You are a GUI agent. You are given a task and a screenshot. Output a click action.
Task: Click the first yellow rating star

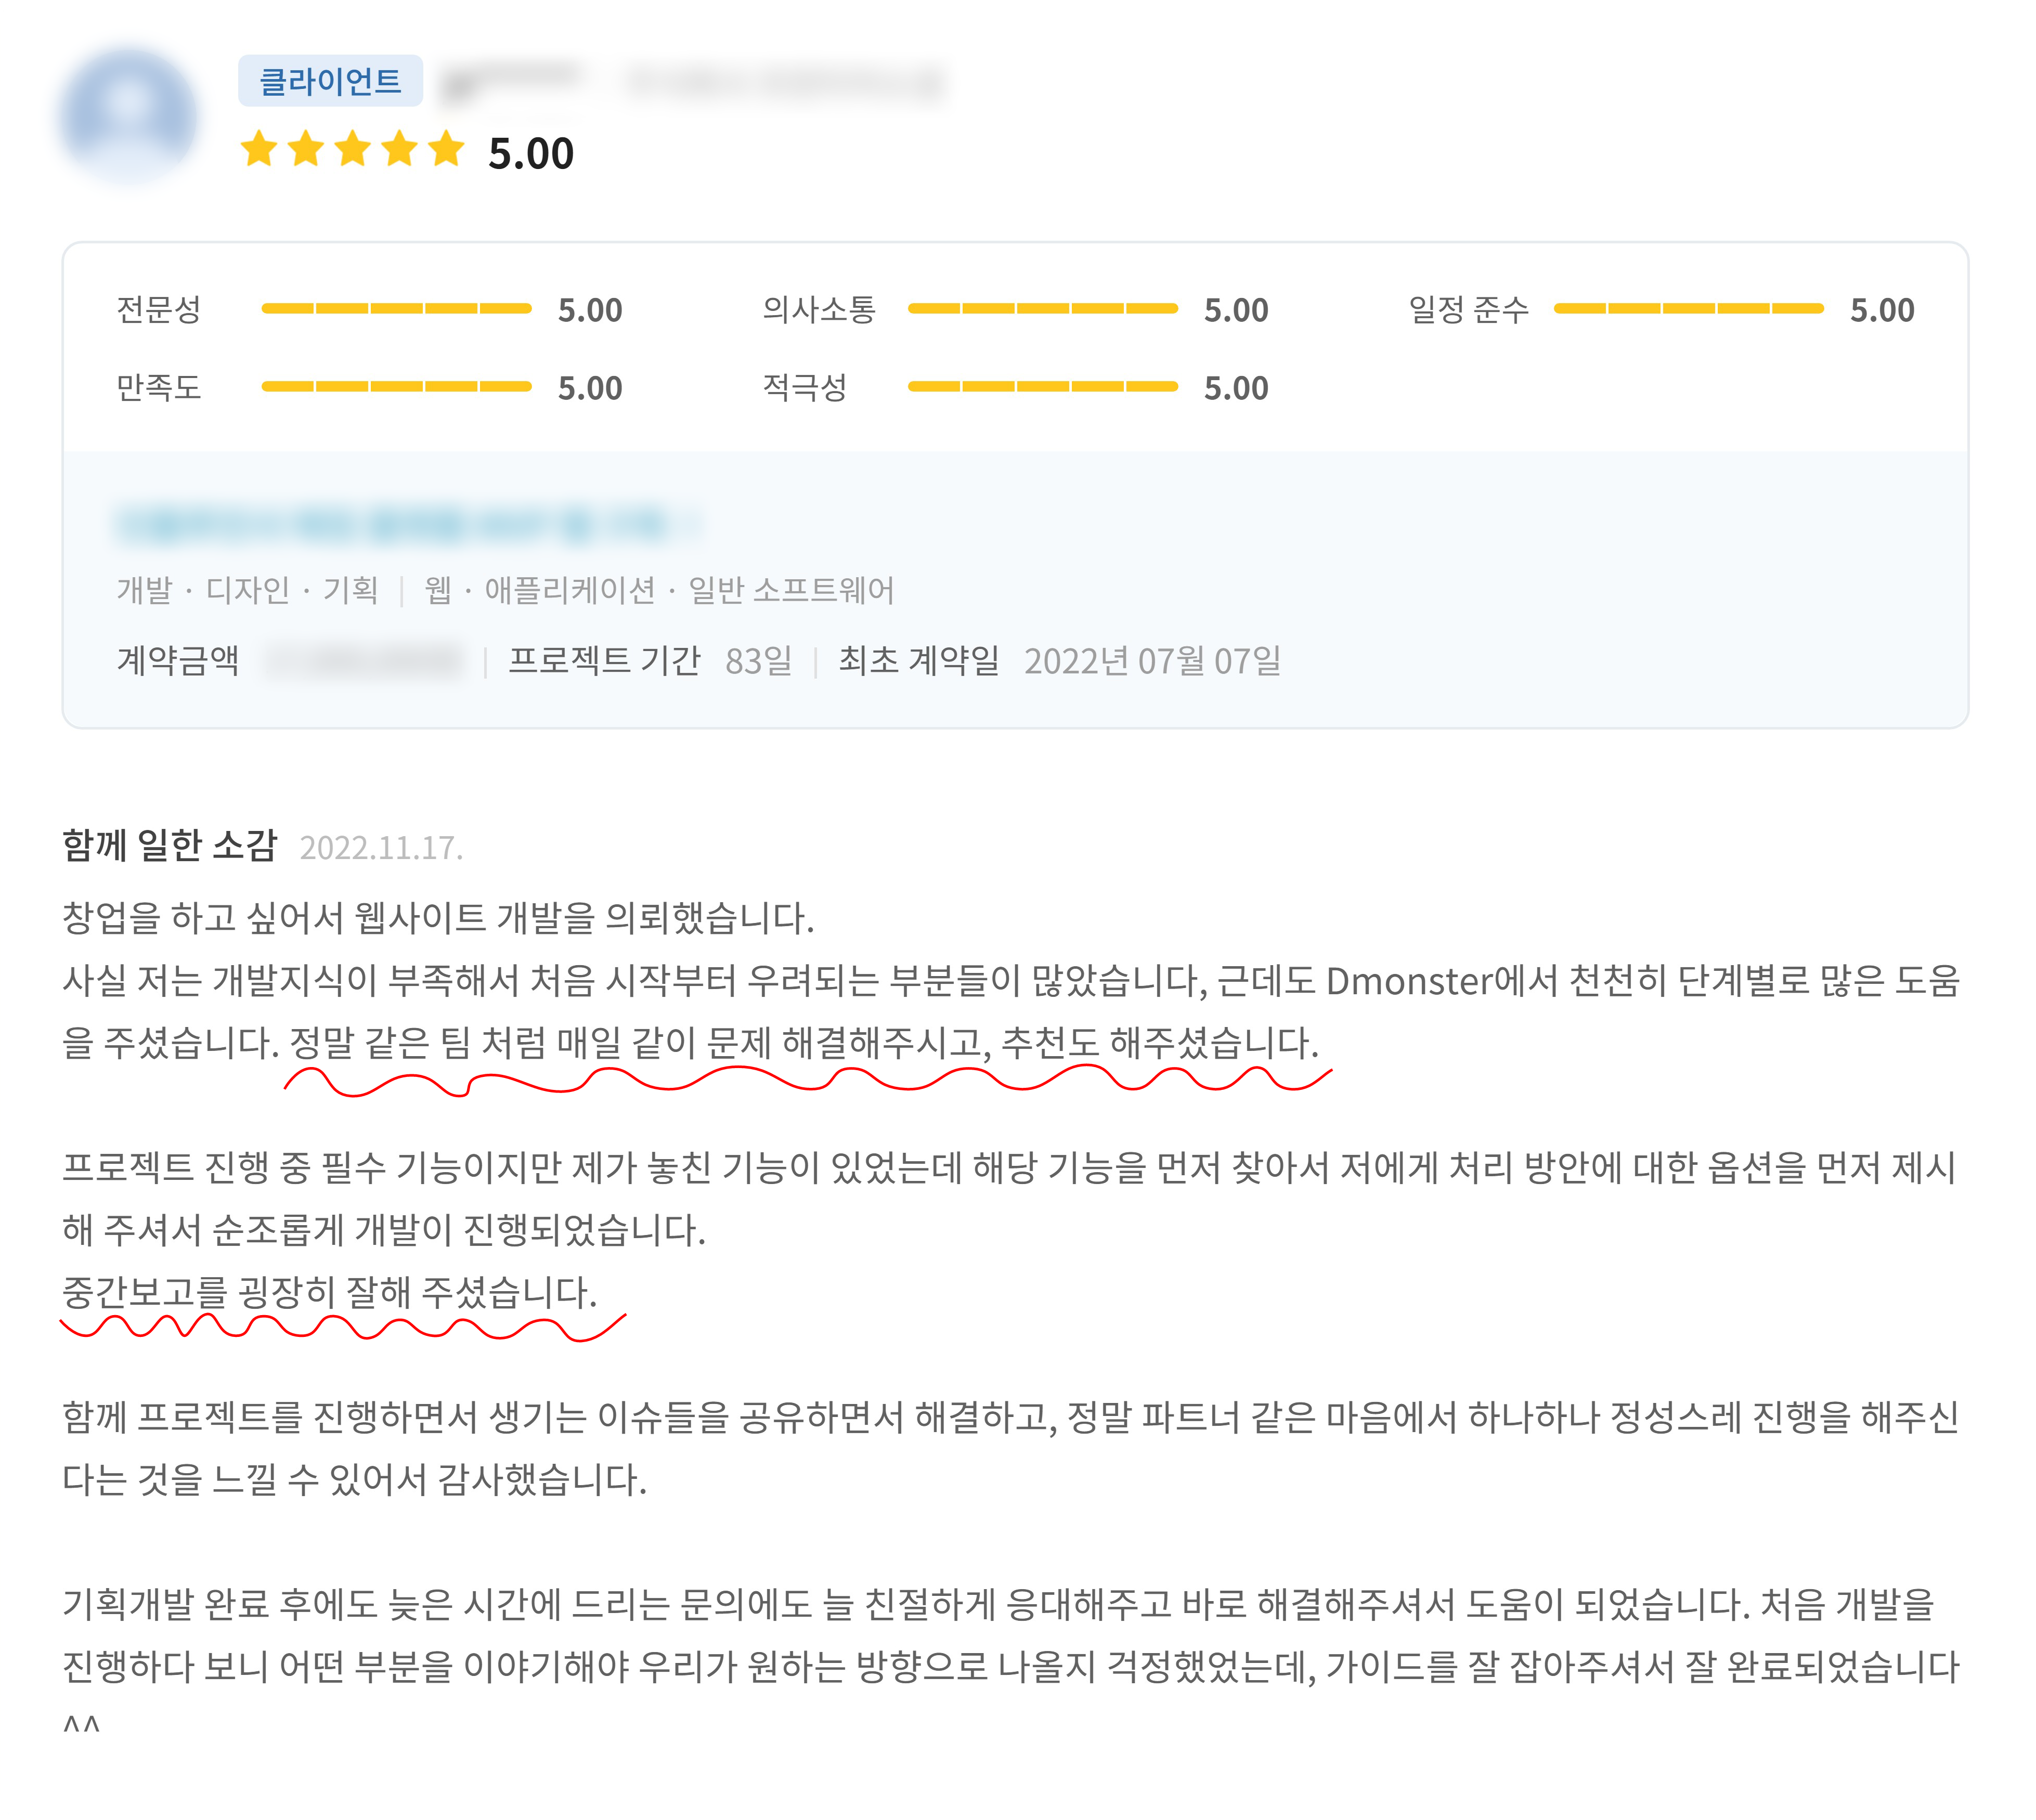pyautogui.click(x=259, y=149)
